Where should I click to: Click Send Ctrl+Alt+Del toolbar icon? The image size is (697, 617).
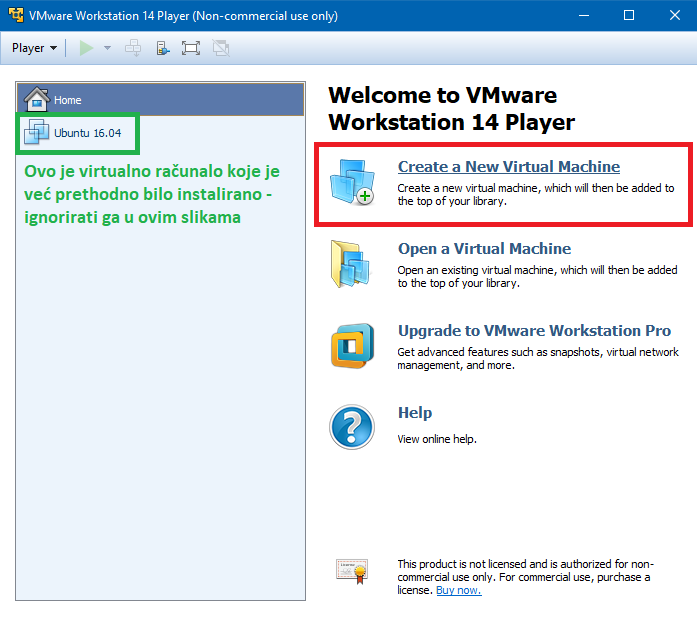(133, 48)
